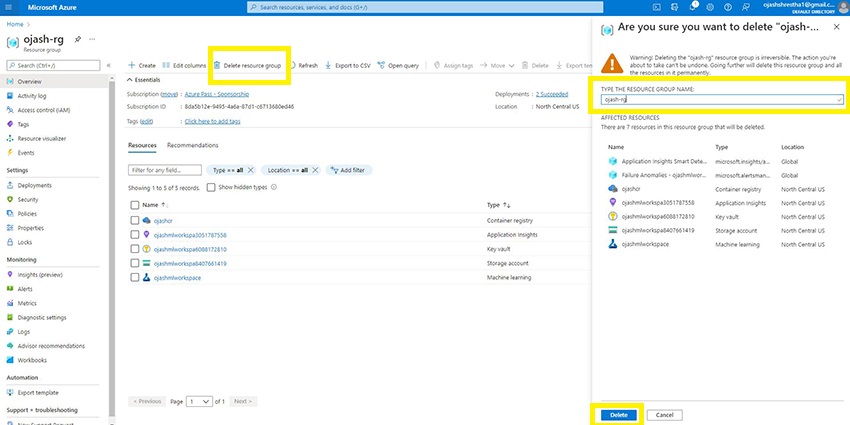Click here to add tags link
Image resolution: width=850 pixels, height=425 pixels.
coord(212,121)
